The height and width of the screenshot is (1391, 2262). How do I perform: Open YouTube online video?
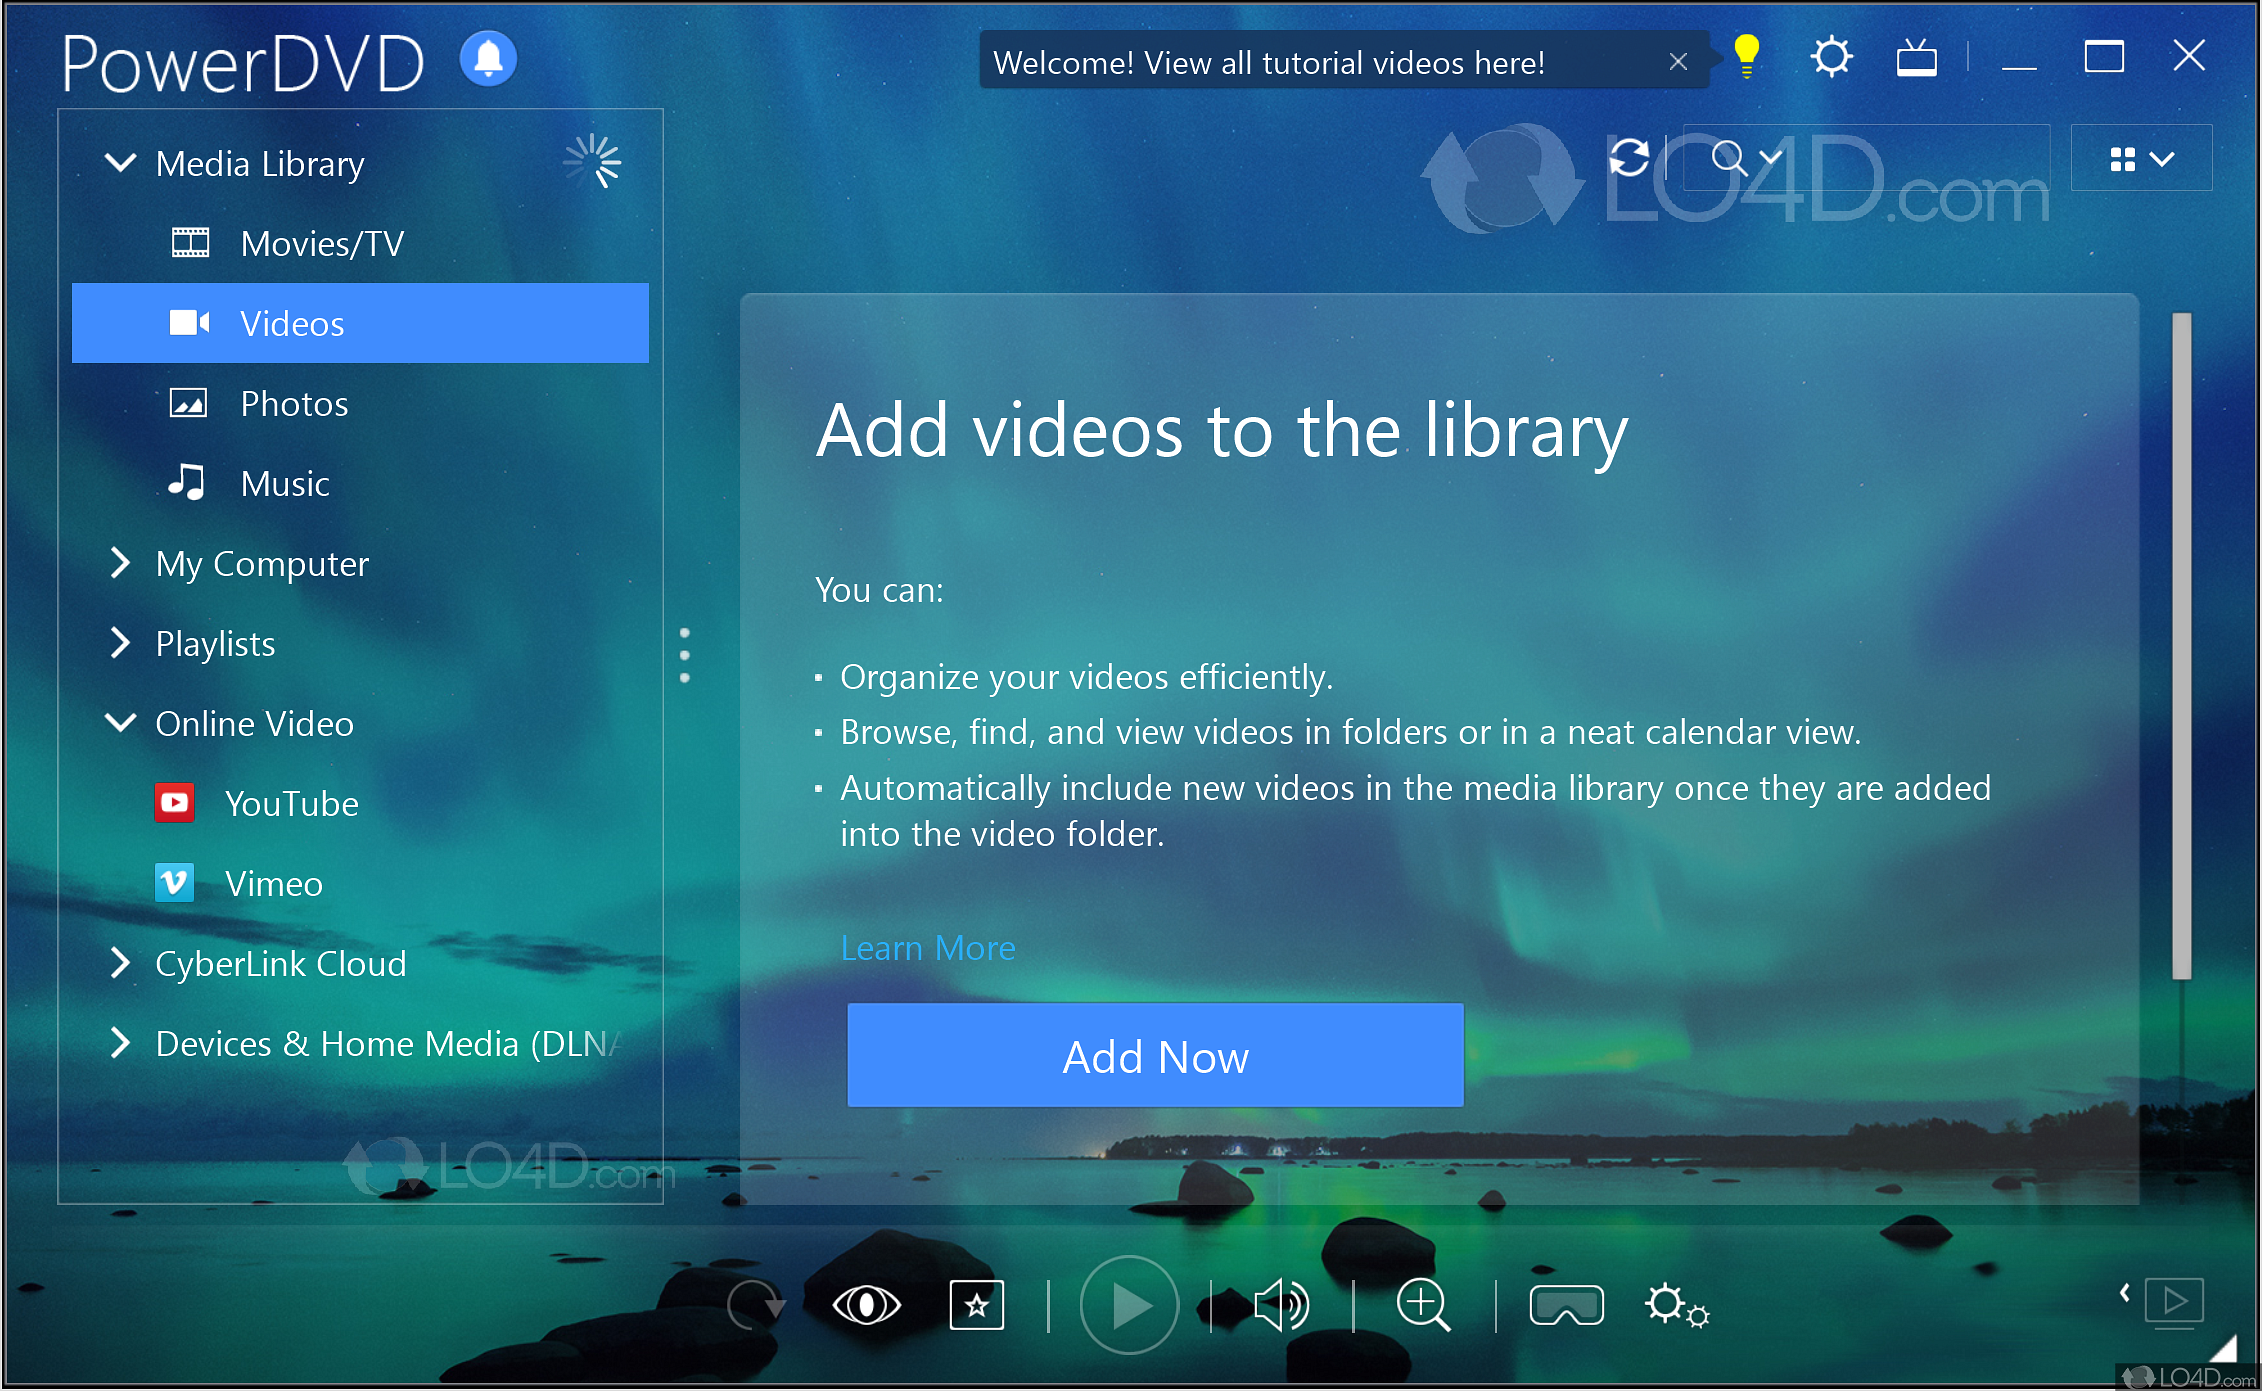(x=360, y=803)
